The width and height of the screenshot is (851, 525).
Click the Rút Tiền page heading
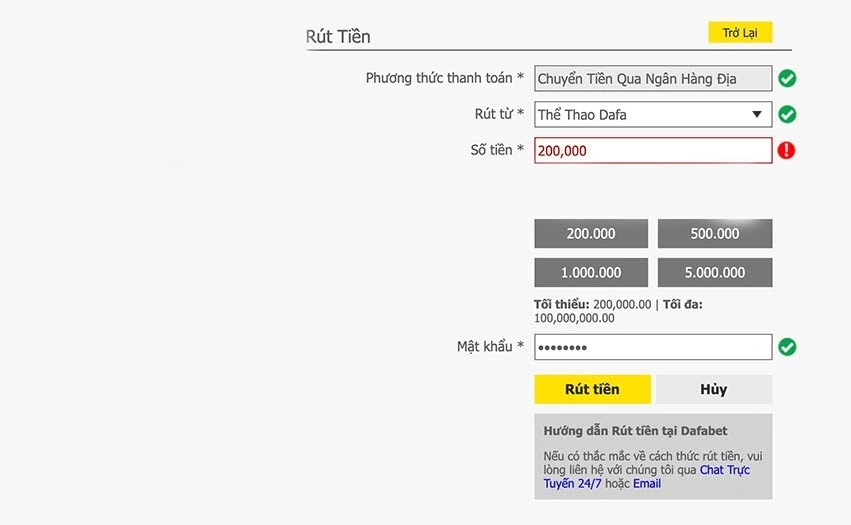(338, 36)
